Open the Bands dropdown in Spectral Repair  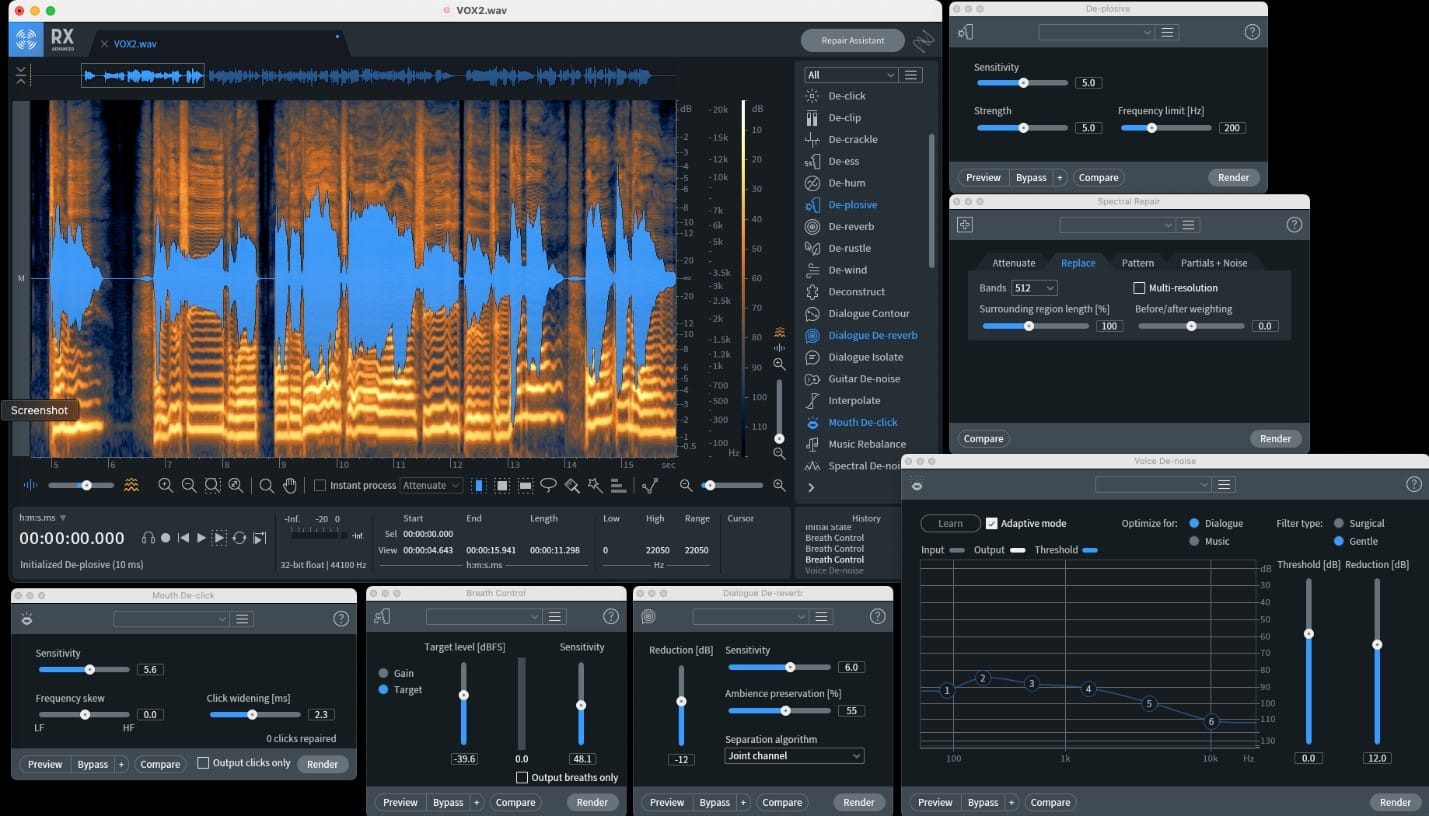click(x=1035, y=288)
